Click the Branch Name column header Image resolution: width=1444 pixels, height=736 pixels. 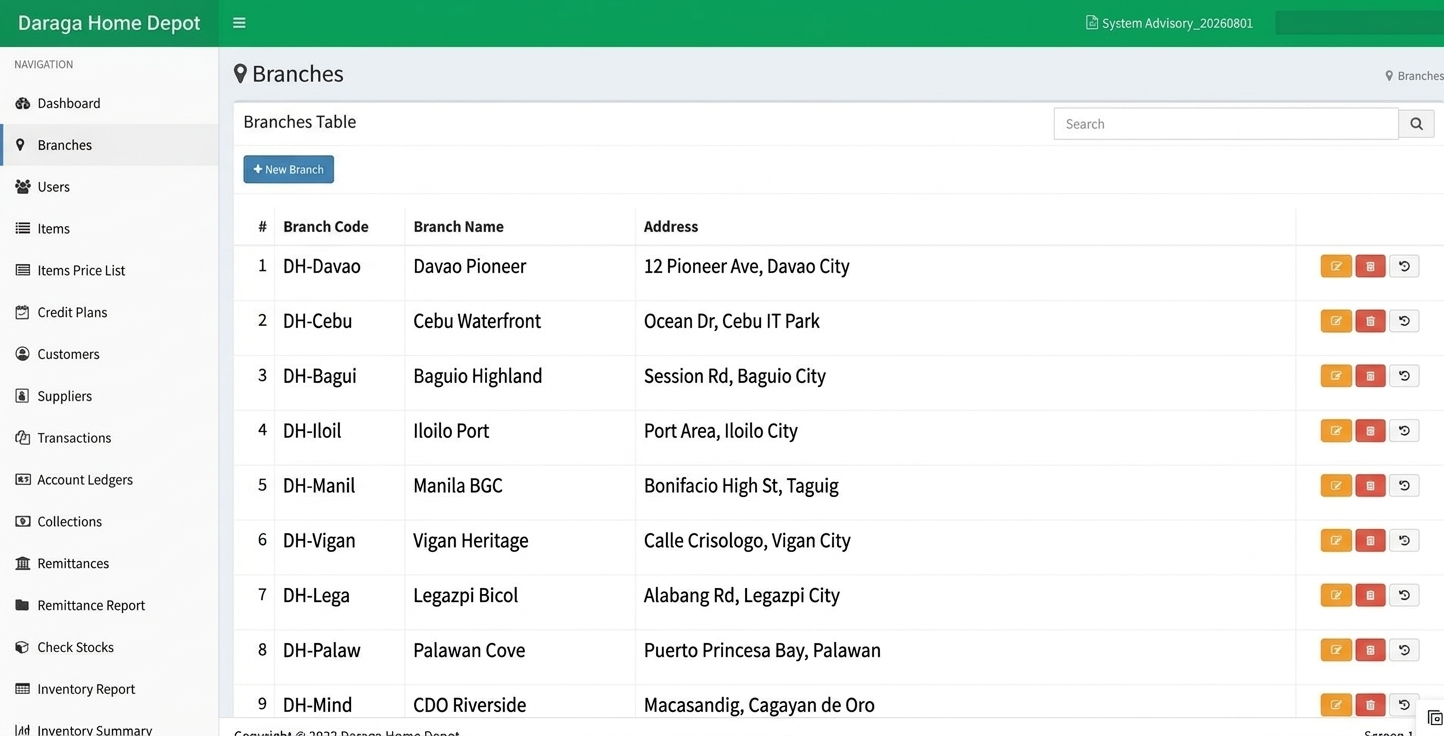458,227
